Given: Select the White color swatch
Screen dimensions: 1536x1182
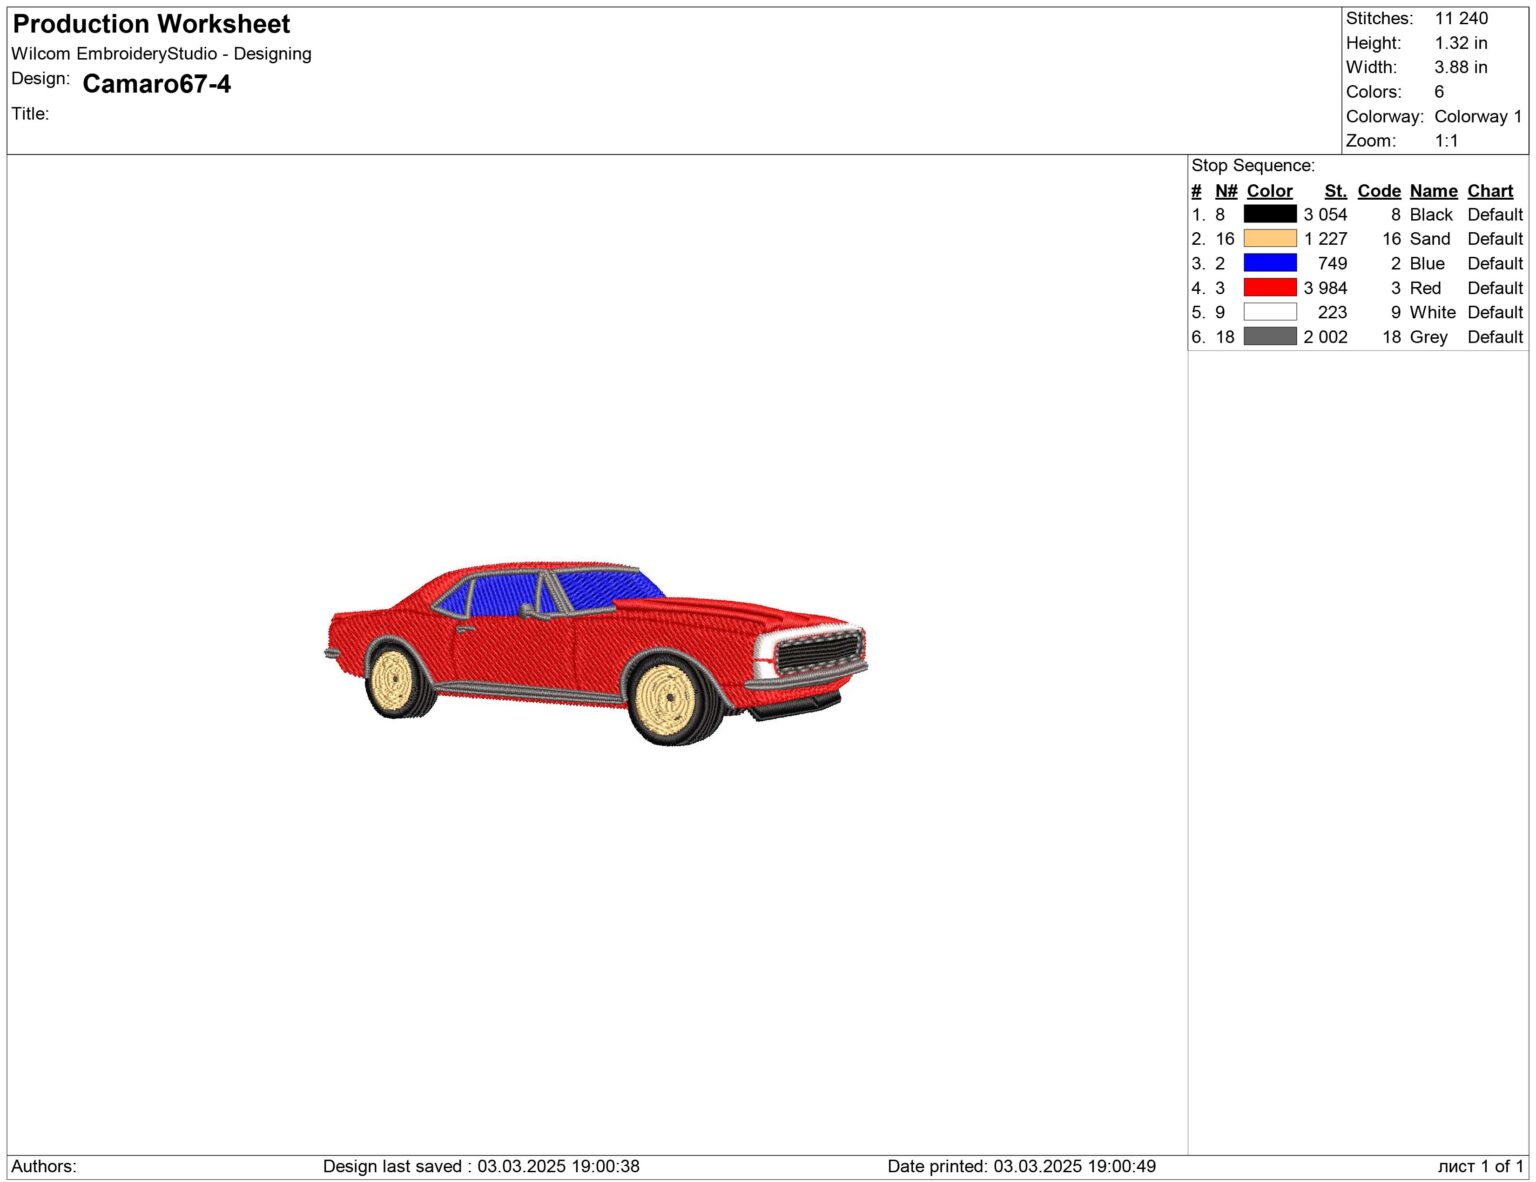Looking at the screenshot, I should tap(1269, 312).
